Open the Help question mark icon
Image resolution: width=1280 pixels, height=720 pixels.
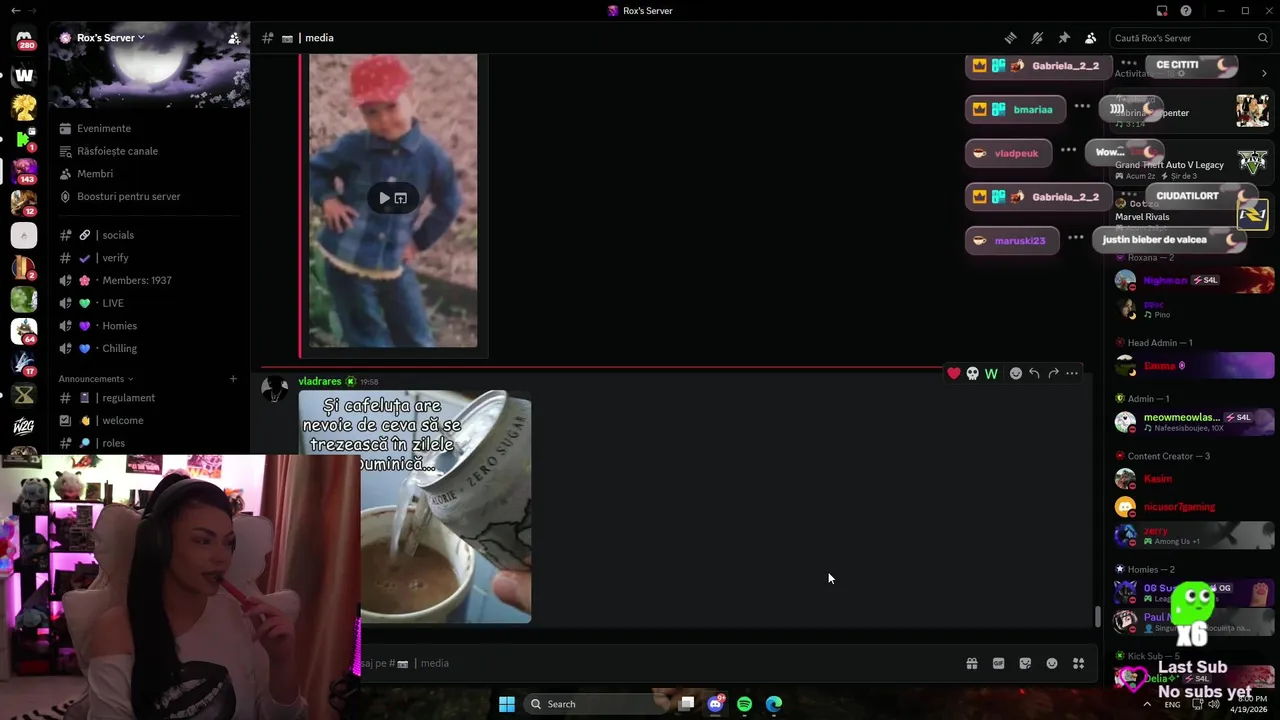pyautogui.click(x=1186, y=11)
